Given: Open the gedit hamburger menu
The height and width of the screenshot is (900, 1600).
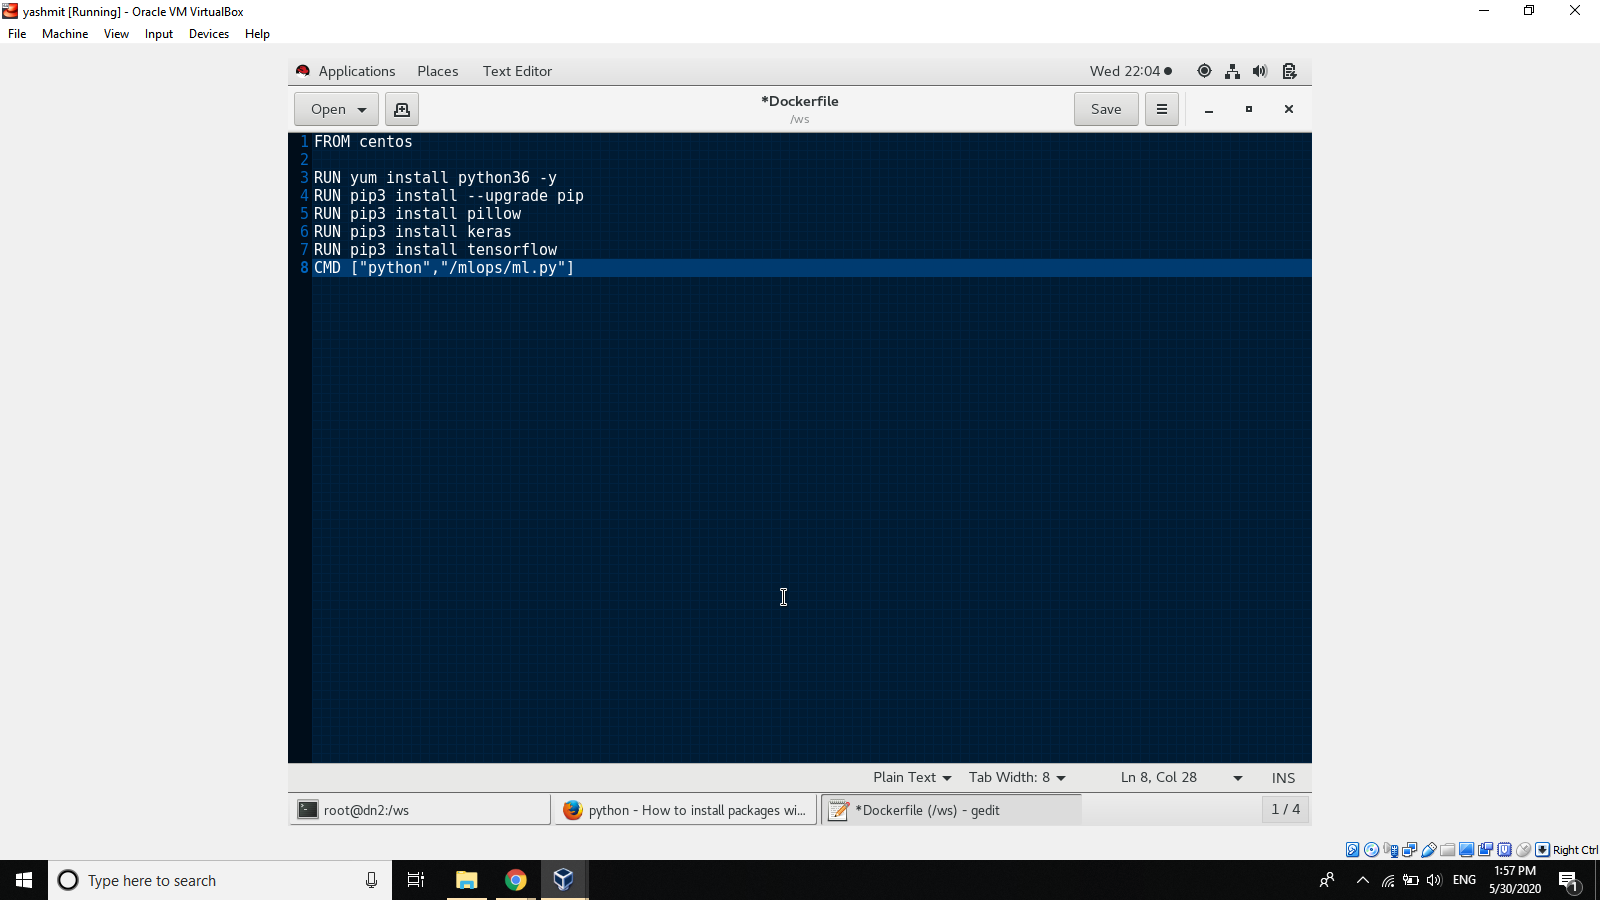Looking at the screenshot, I should (x=1161, y=108).
